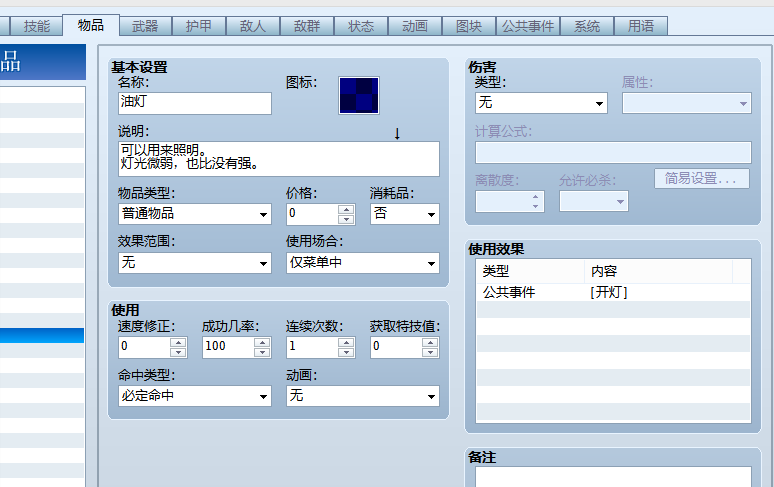This screenshot has height=487, width=774.
Task: Click the 名称 field containing 油灯
Action: (195, 103)
